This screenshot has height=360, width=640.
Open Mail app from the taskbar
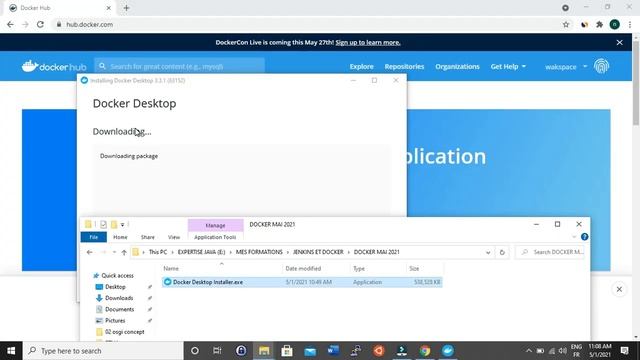tap(310, 351)
